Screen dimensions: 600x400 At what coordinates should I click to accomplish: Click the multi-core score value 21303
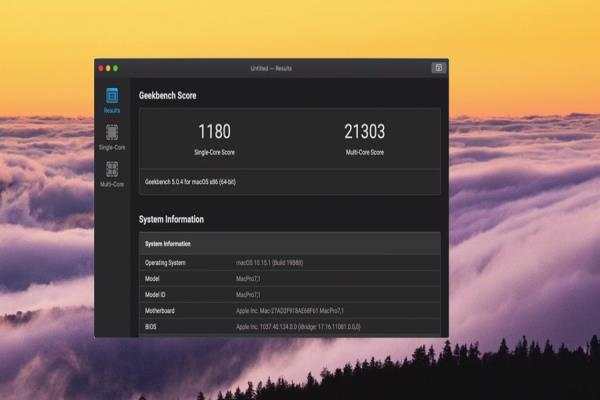tap(362, 132)
